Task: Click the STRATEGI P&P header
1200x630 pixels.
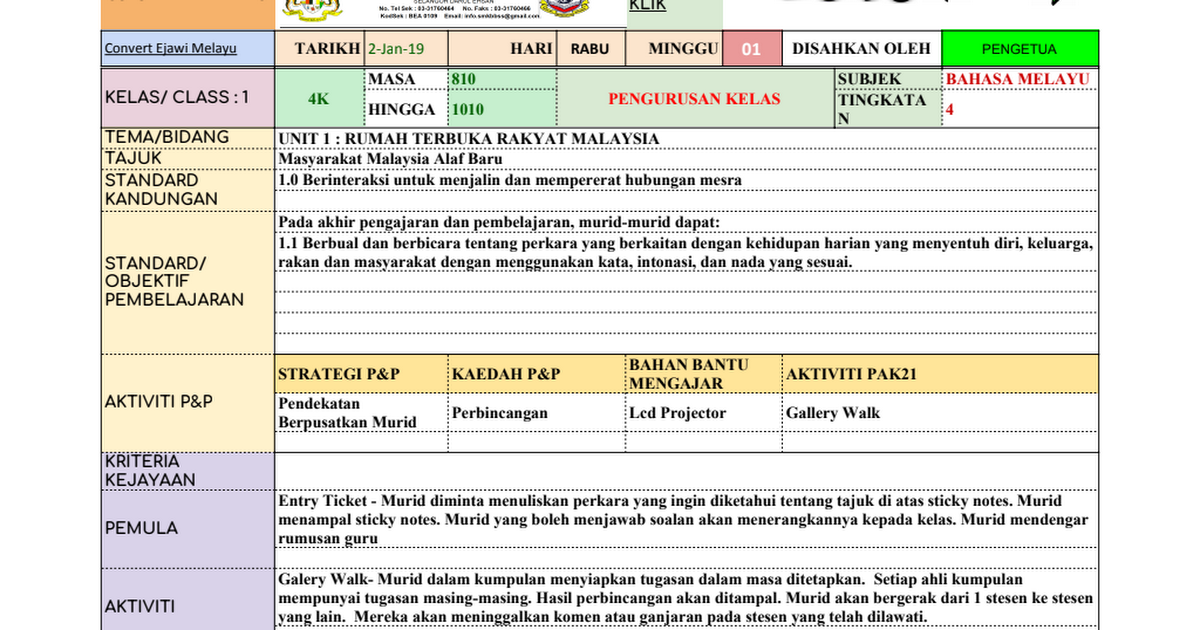Action: (x=361, y=374)
